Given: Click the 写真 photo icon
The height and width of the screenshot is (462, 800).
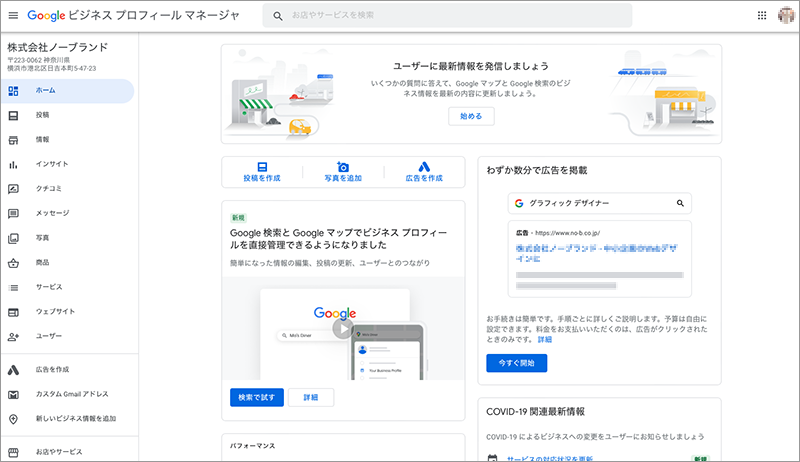Looking at the screenshot, I should click(13, 238).
